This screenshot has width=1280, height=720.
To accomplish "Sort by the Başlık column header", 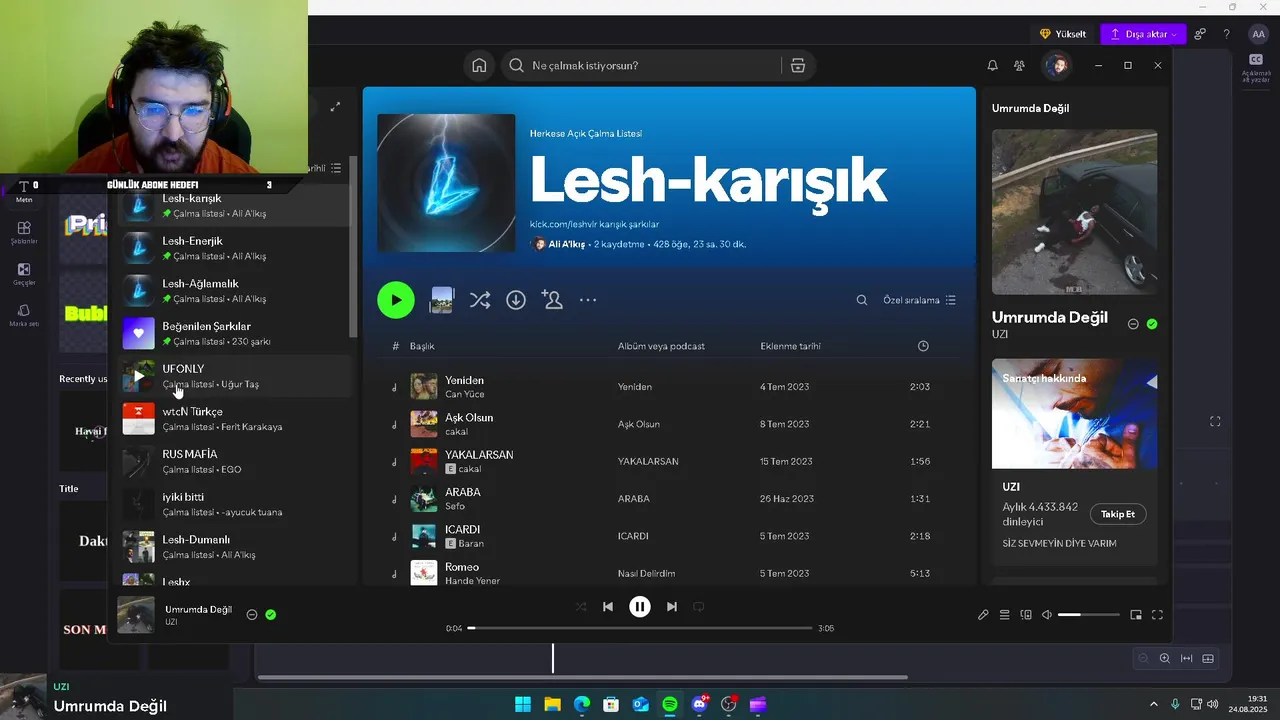I will pos(422,346).
